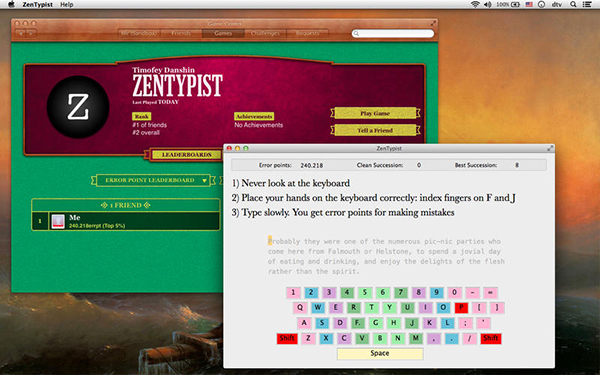Click the purple K key
Image resolution: width=600 pixels, height=375 pixels.
429,323
